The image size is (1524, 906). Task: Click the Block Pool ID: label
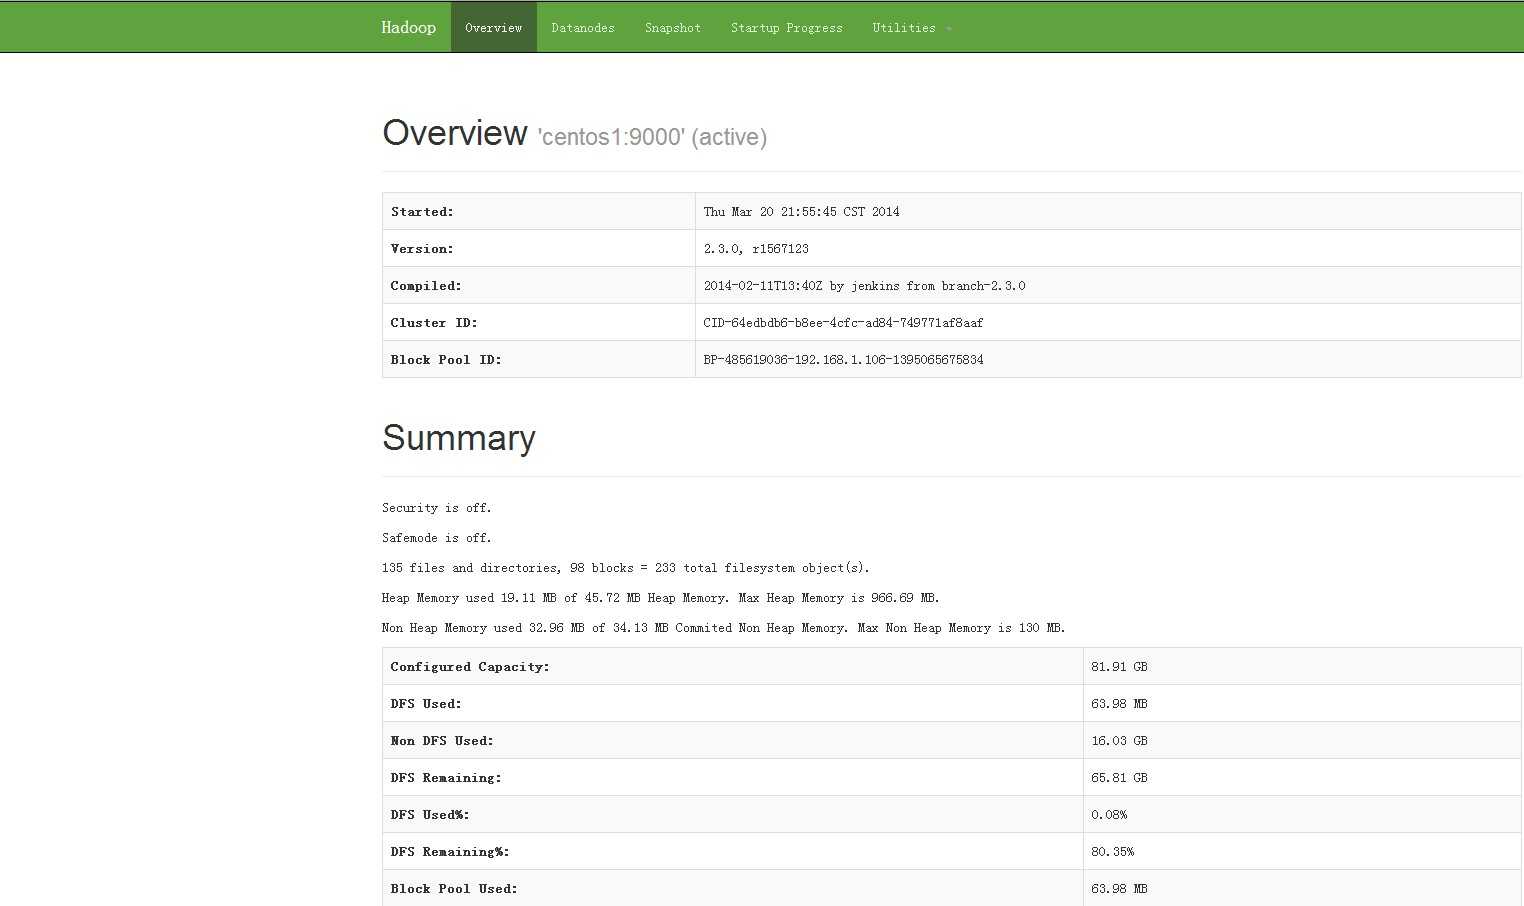[446, 359]
